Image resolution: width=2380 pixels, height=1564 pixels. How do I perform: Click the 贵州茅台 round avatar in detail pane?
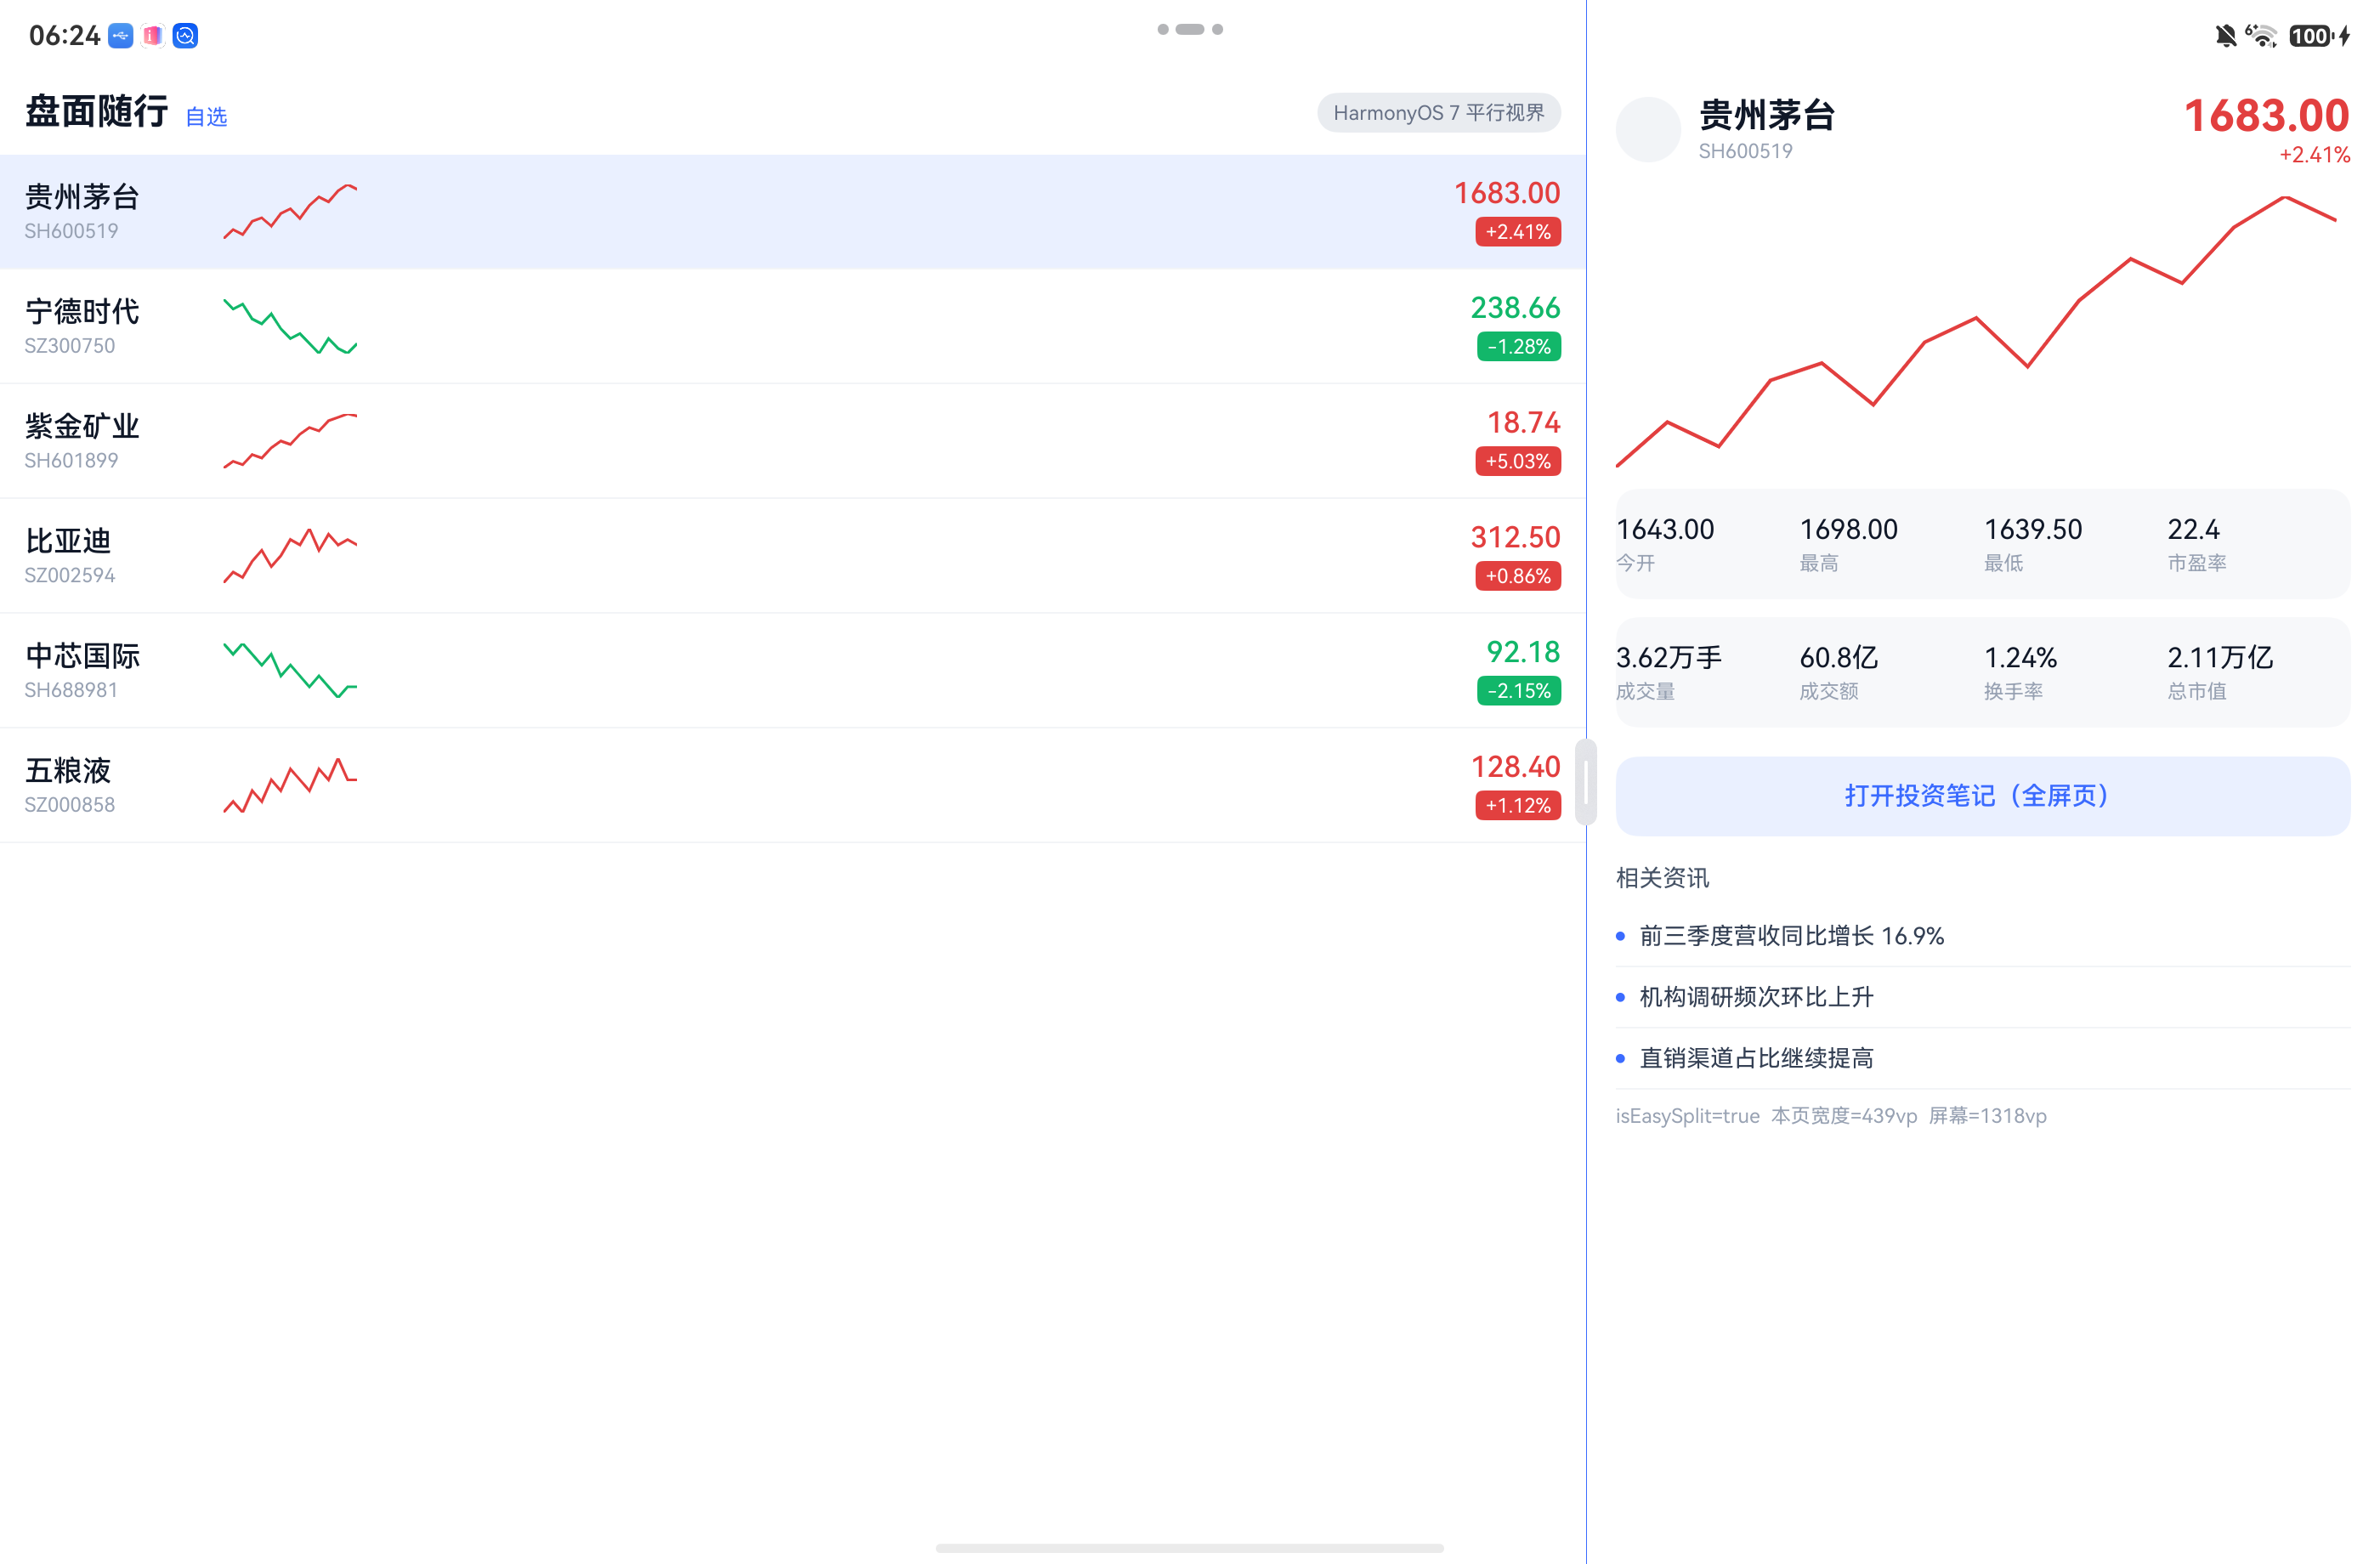[x=1648, y=129]
